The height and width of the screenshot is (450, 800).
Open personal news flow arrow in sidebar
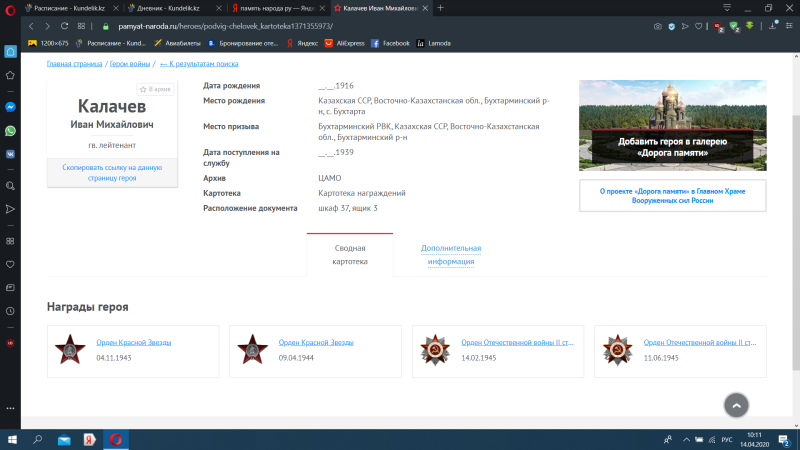(x=10, y=209)
